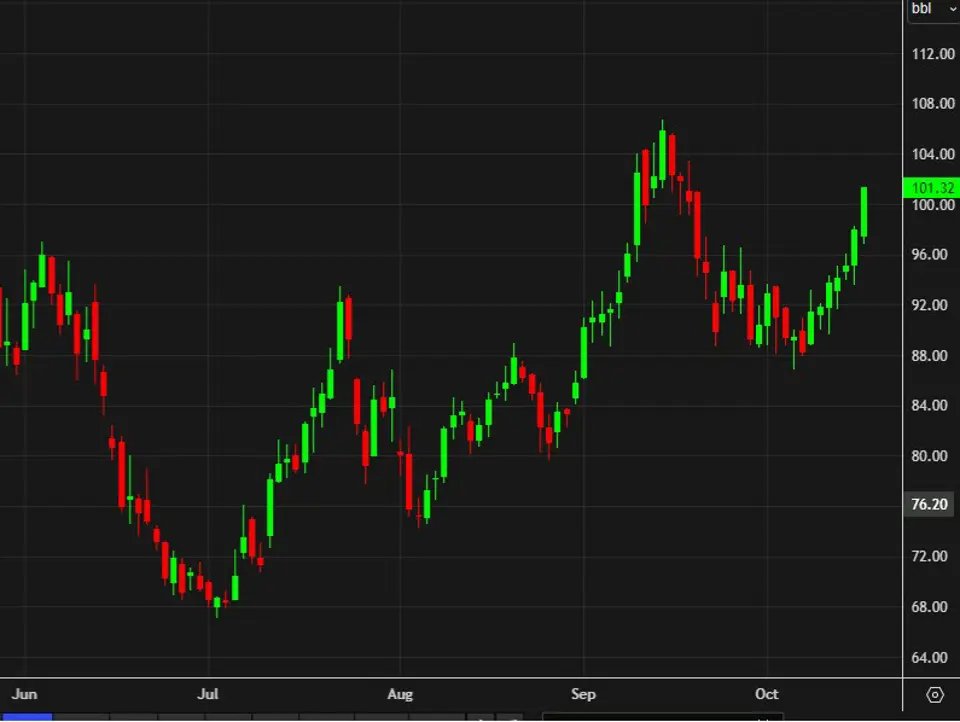Click the 96.00 price axis label
Screen dimensions: 960x722
click(929, 254)
